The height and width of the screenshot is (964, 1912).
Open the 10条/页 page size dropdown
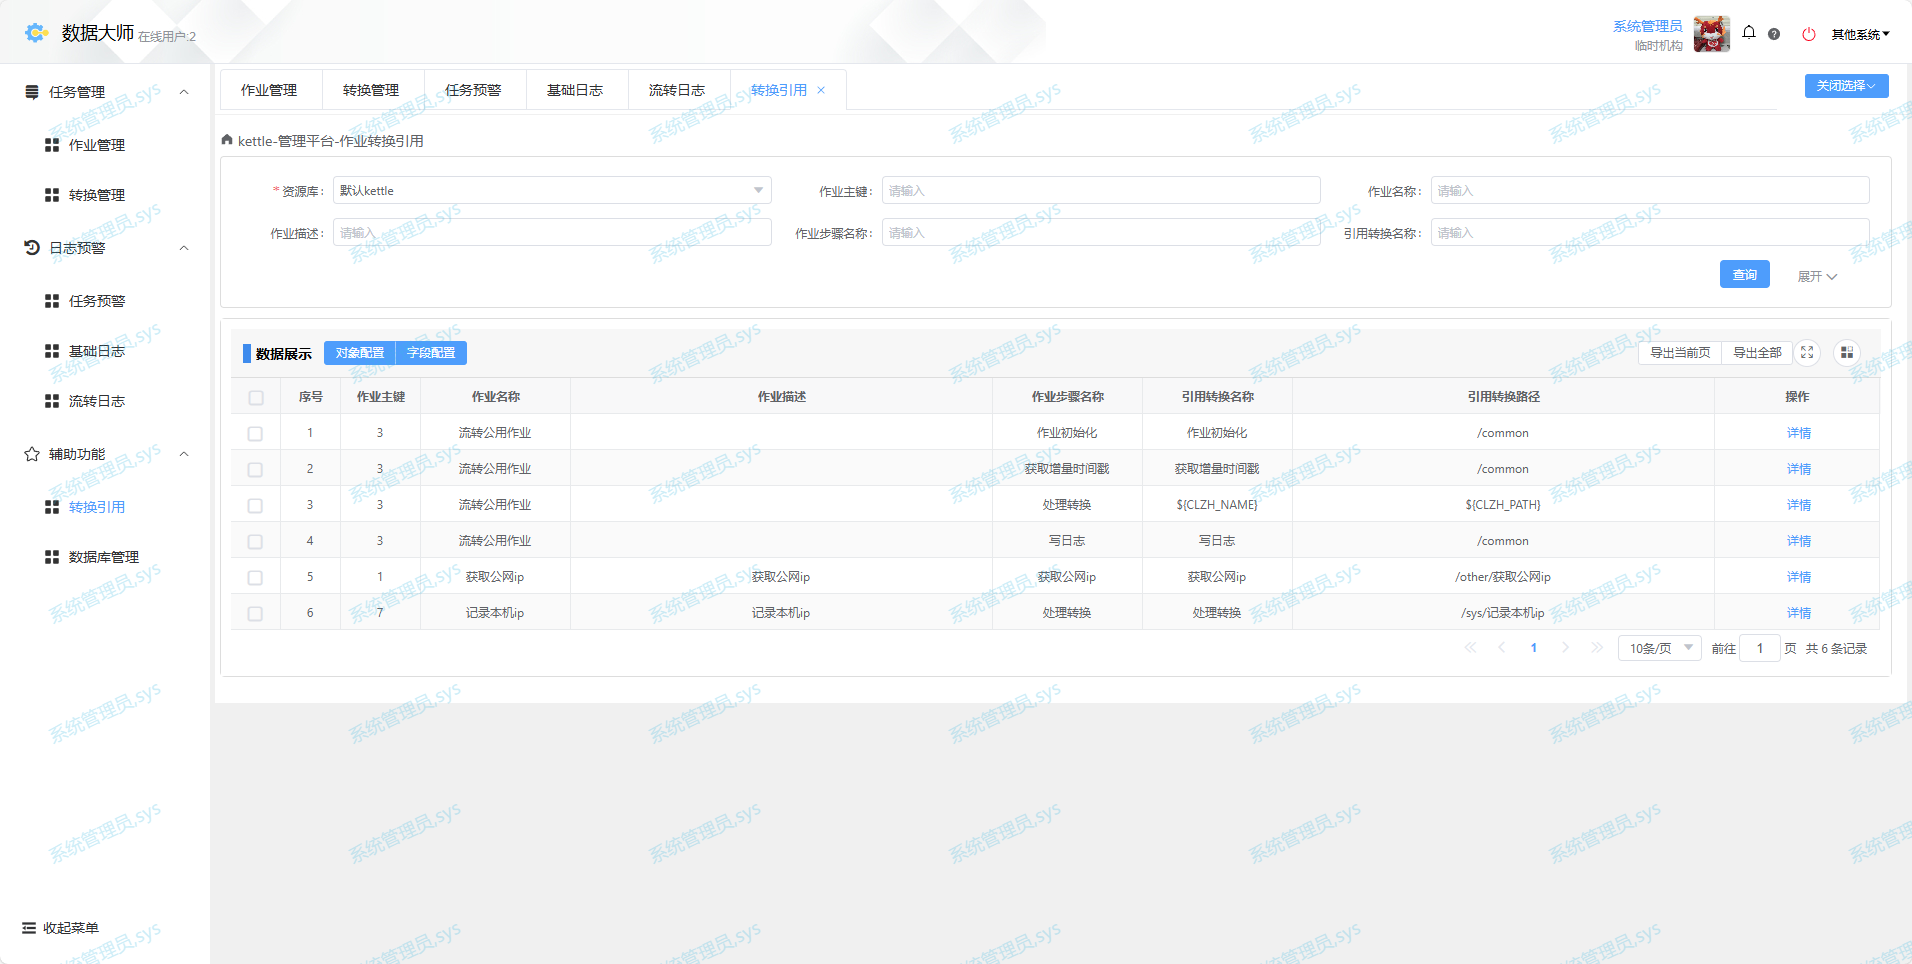tap(1659, 648)
